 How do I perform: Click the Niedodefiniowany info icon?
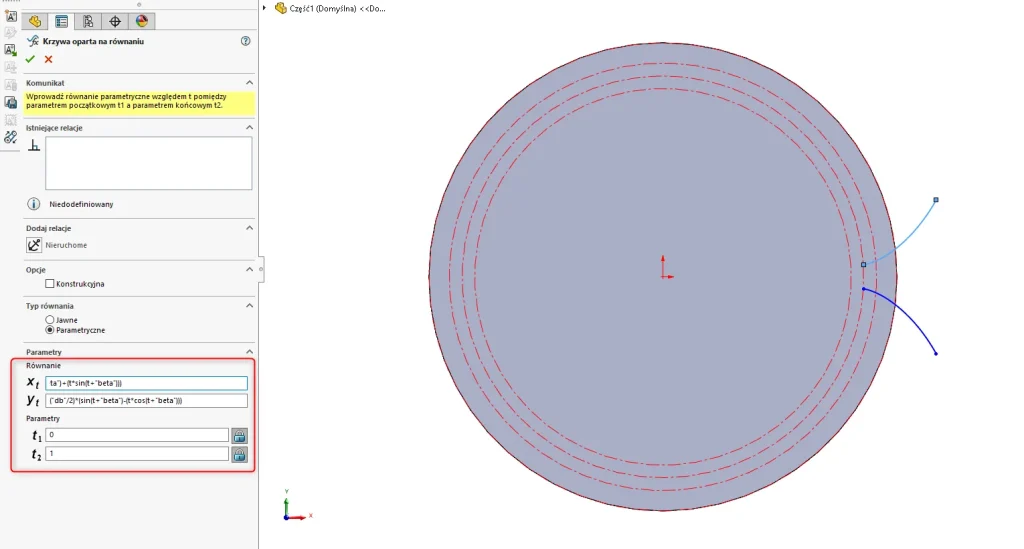(x=33, y=204)
